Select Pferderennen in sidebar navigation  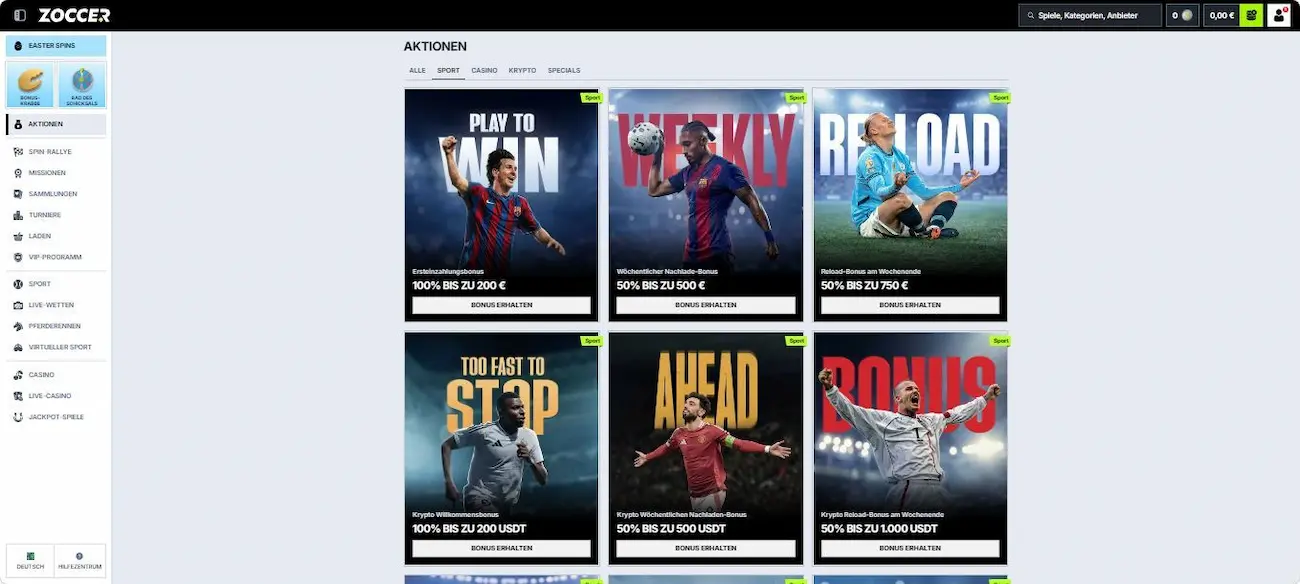pyautogui.click(x=54, y=326)
